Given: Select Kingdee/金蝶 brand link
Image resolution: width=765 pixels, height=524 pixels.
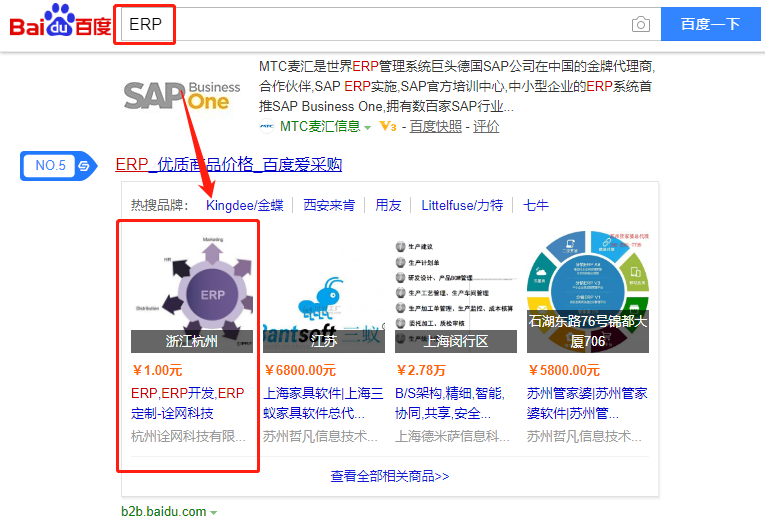Looking at the screenshot, I should pyautogui.click(x=244, y=205).
